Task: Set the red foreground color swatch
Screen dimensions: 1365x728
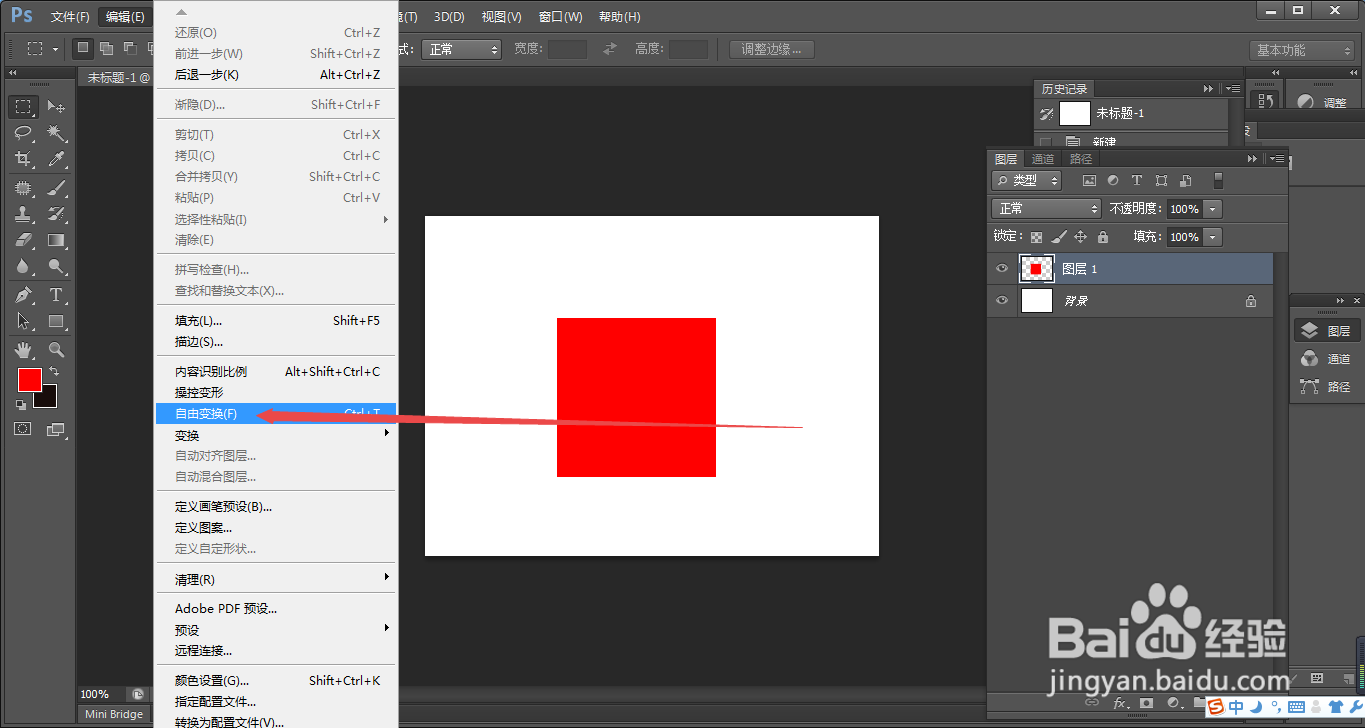Action: point(30,380)
